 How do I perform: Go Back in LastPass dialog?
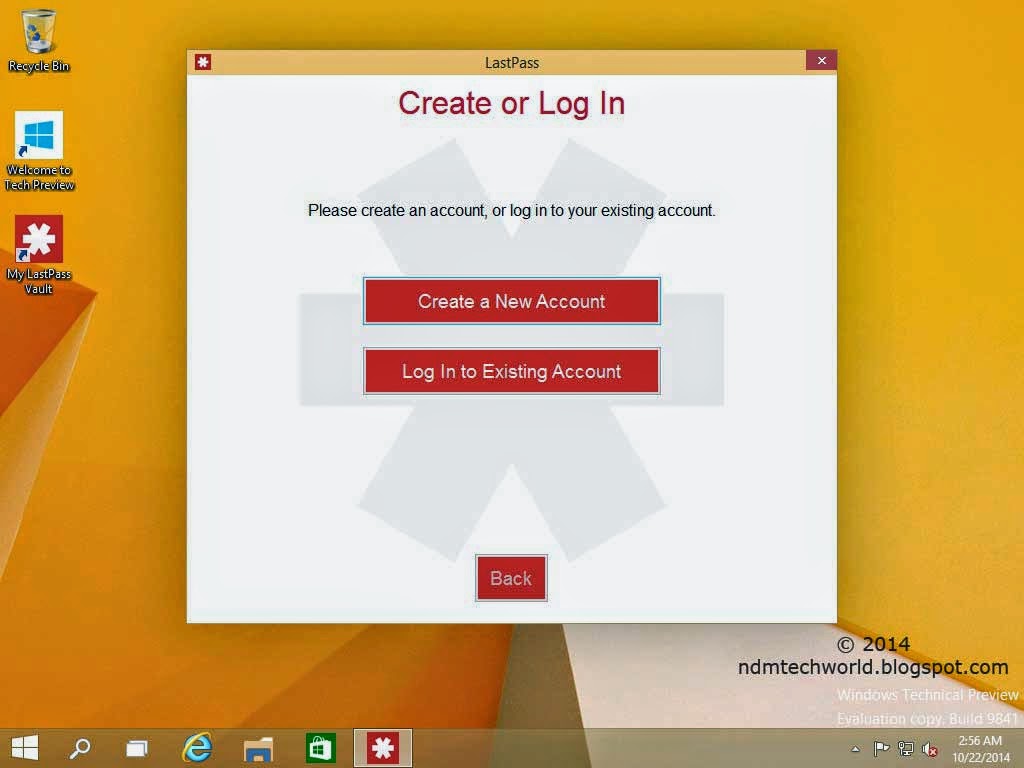[511, 578]
